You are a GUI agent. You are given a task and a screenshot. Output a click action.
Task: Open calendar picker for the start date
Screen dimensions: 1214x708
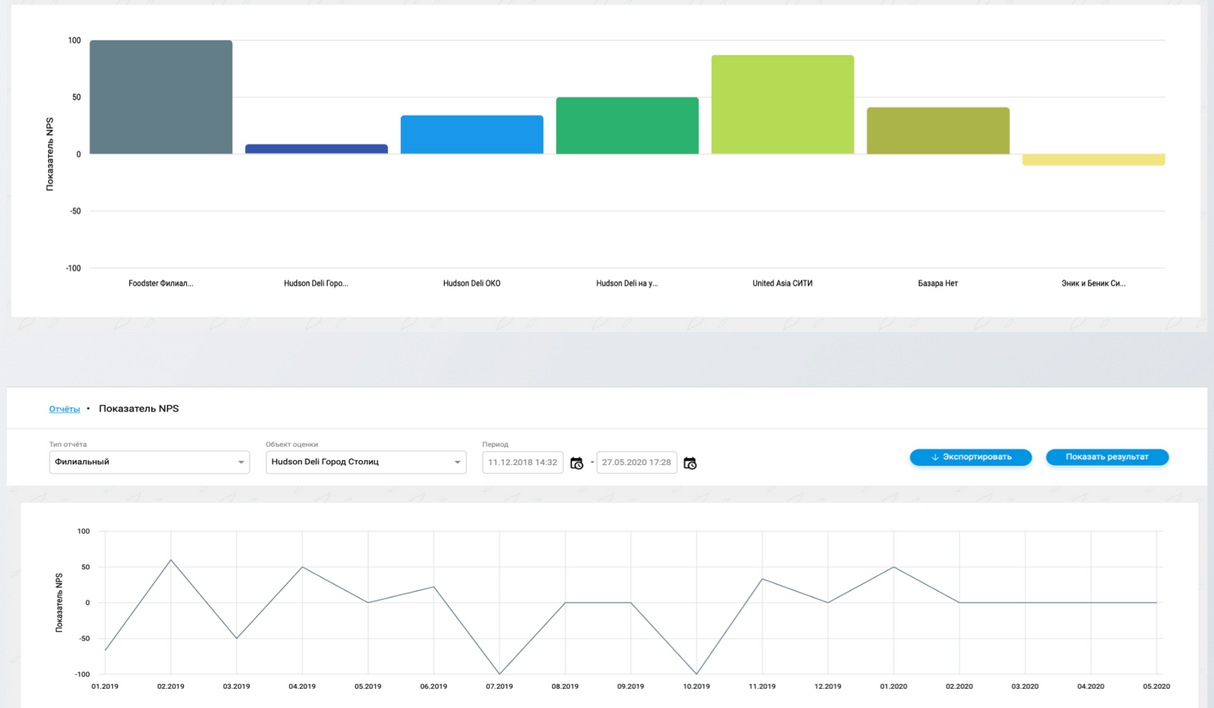click(577, 463)
